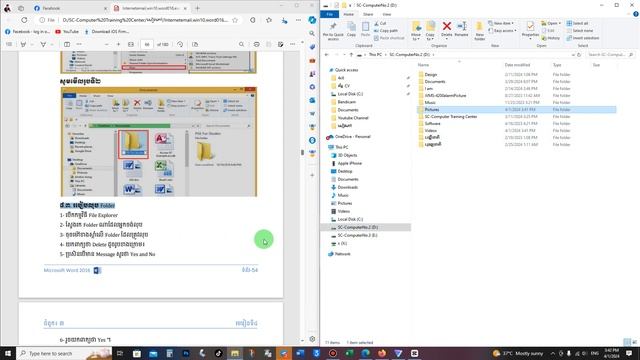640x360 pixels.
Task: Click the PDF zoom out minus button
Action: (x=107, y=44)
